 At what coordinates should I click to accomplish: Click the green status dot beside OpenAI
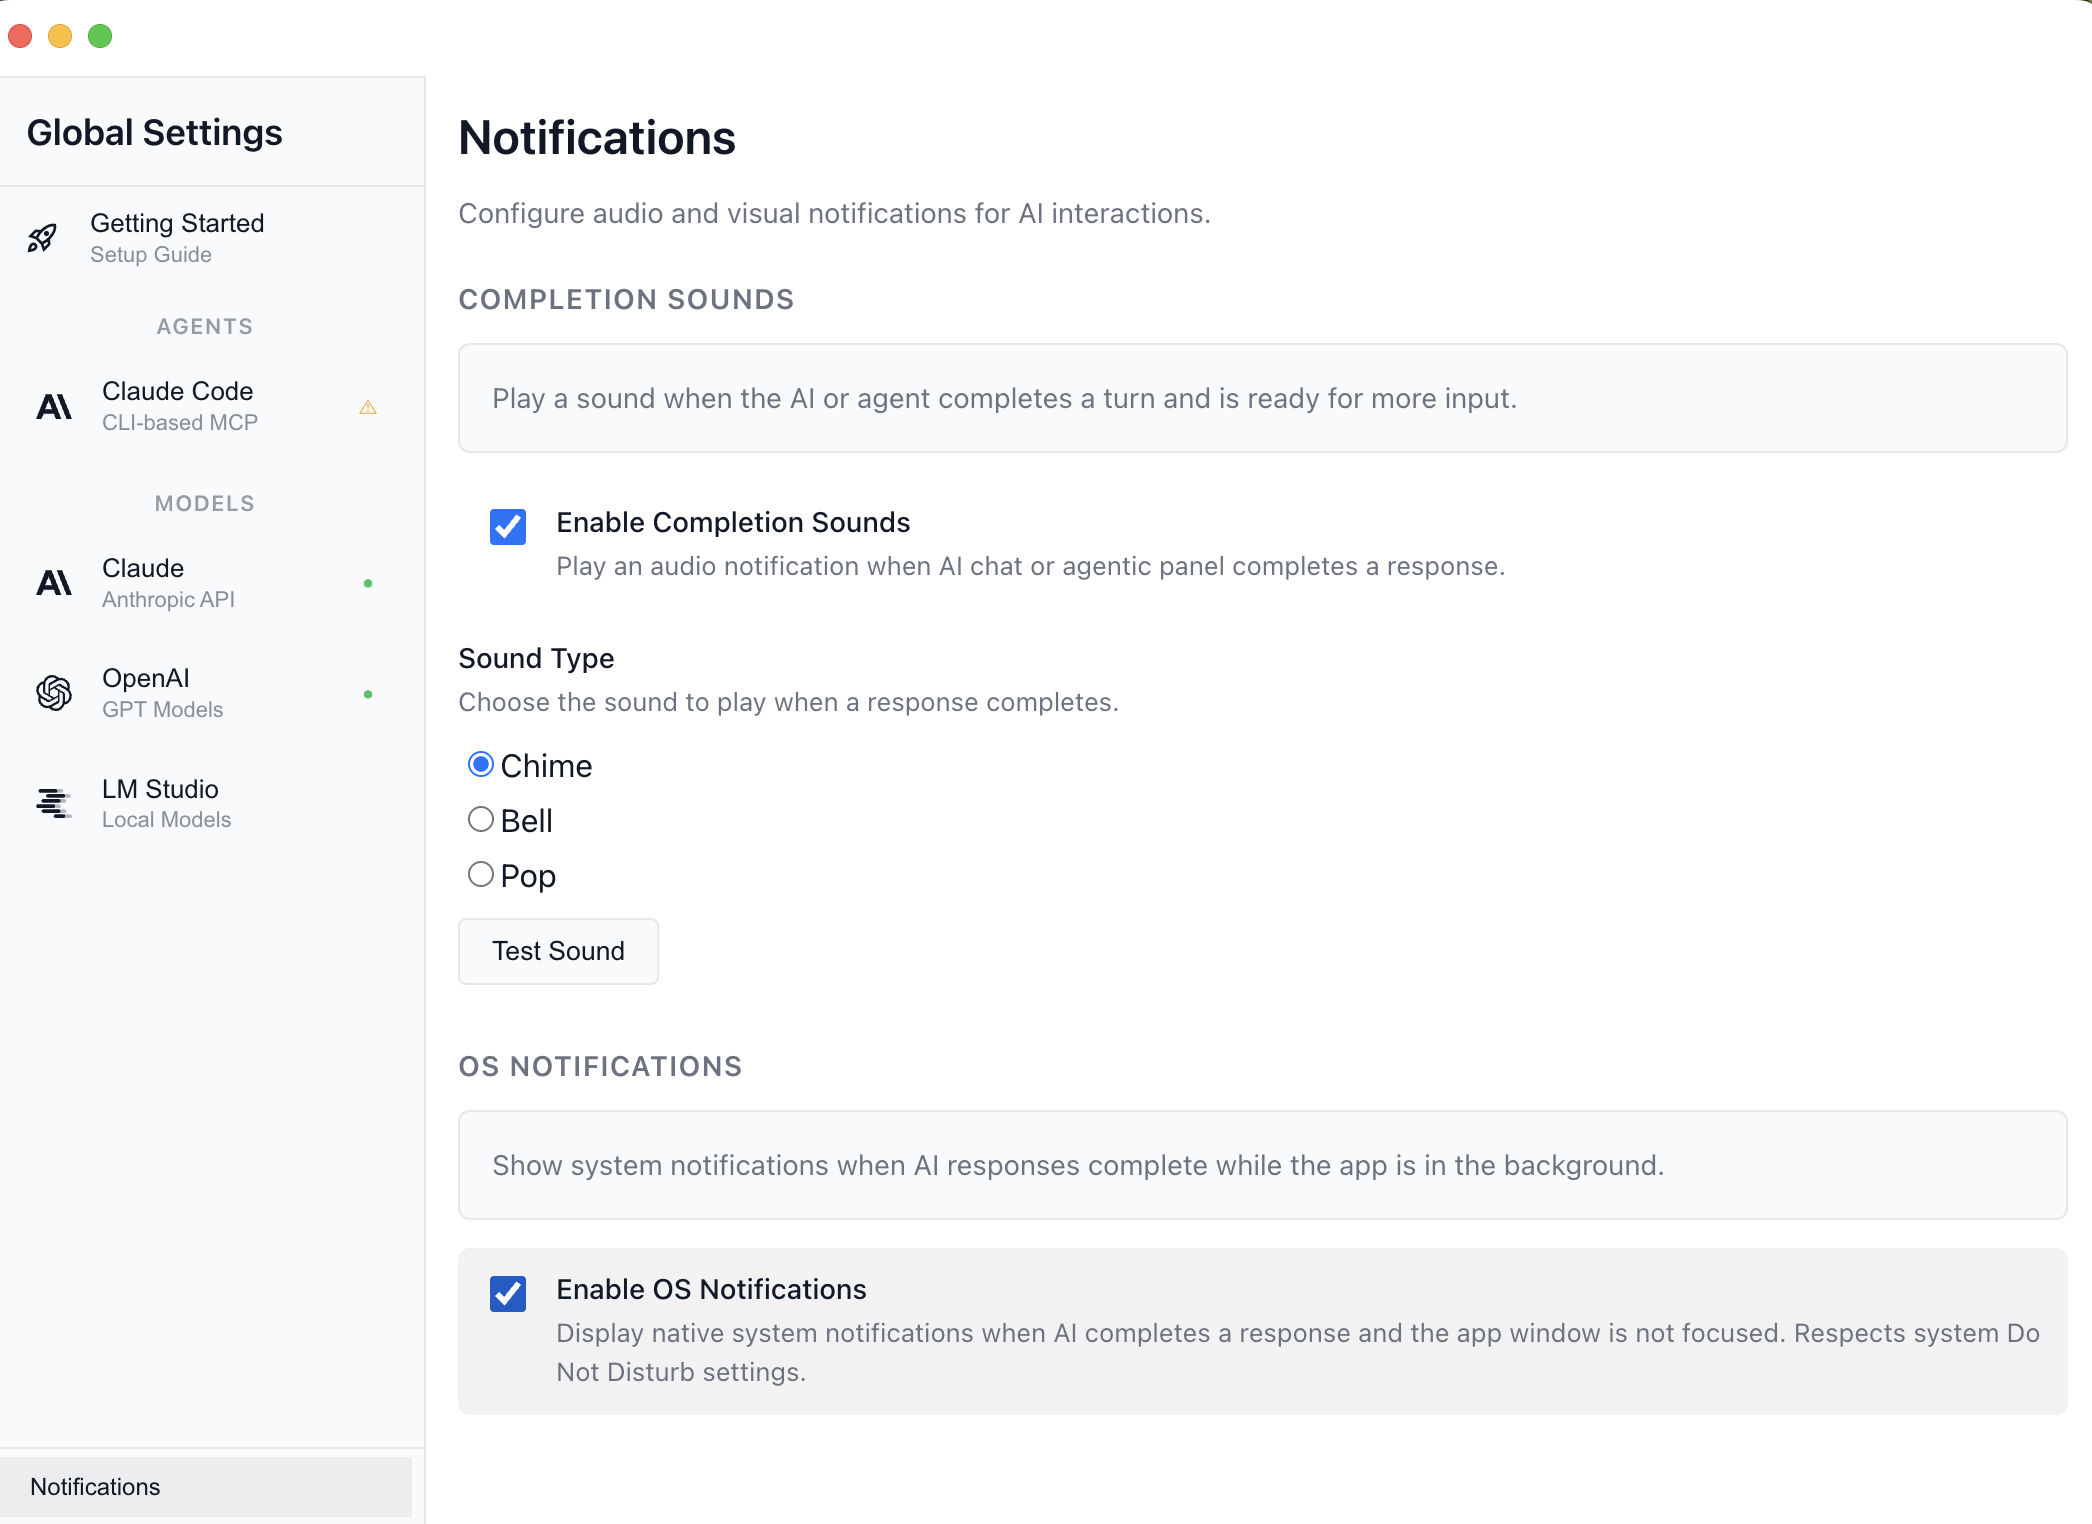click(x=368, y=694)
